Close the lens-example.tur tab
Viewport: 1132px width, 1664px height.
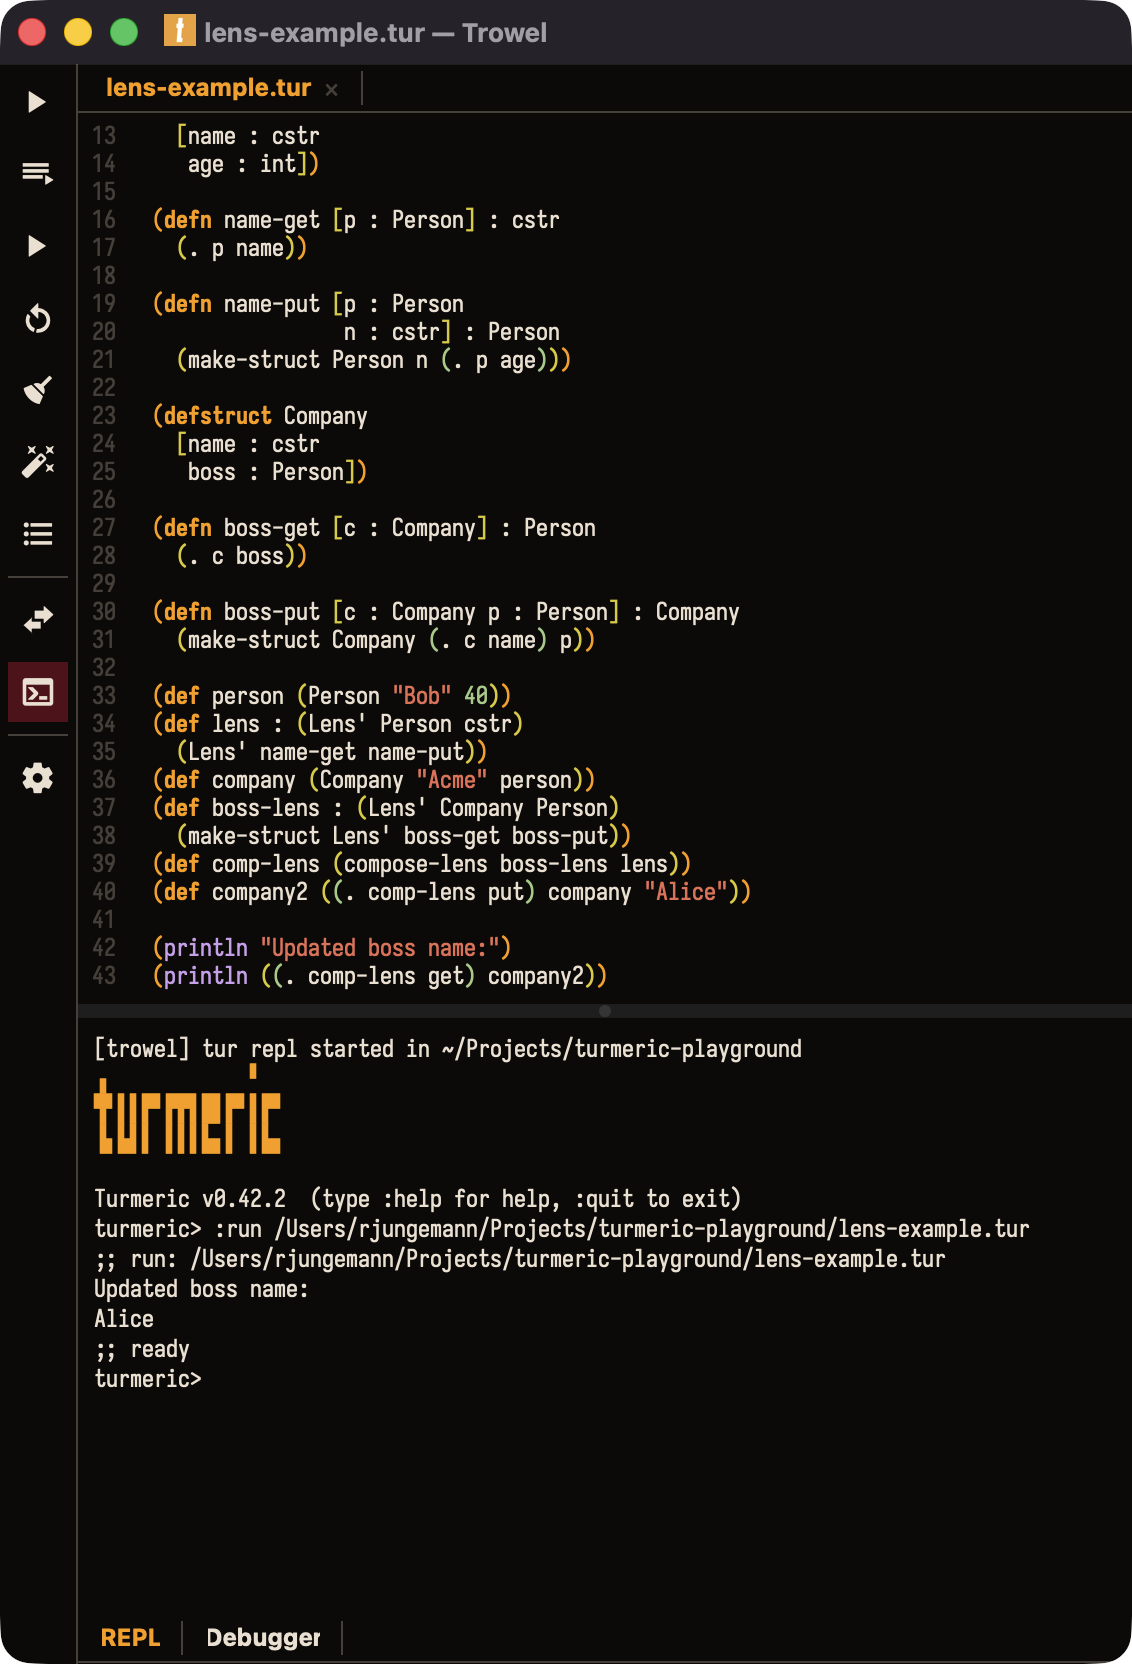[332, 90]
